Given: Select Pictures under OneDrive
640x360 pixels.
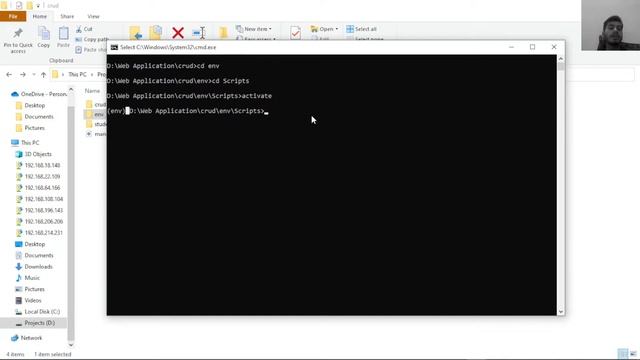Looking at the screenshot, I should [x=30, y=128].
